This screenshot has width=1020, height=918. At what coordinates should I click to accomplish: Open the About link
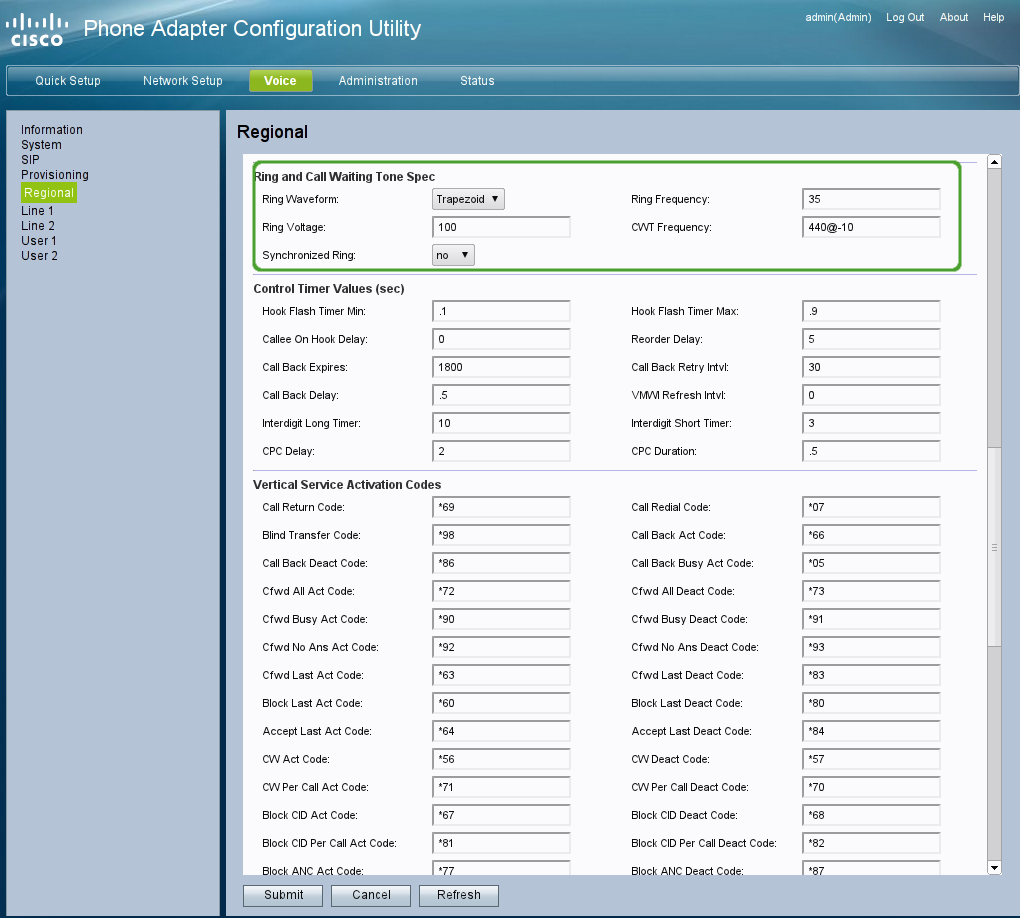(954, 17)
